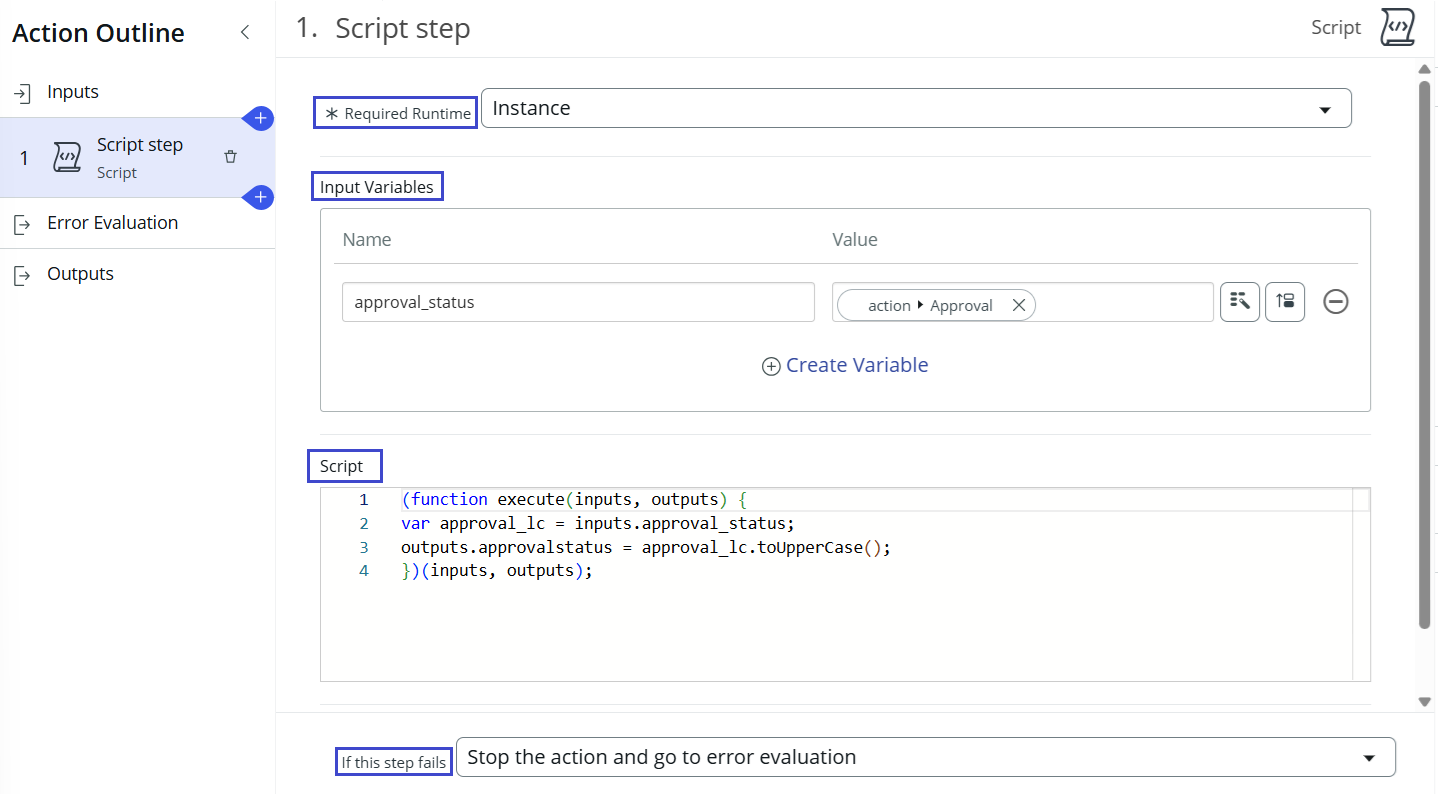Screen dimensions: 1438x794
Task: Click the Input Variables label
Action: pos(377,187)
